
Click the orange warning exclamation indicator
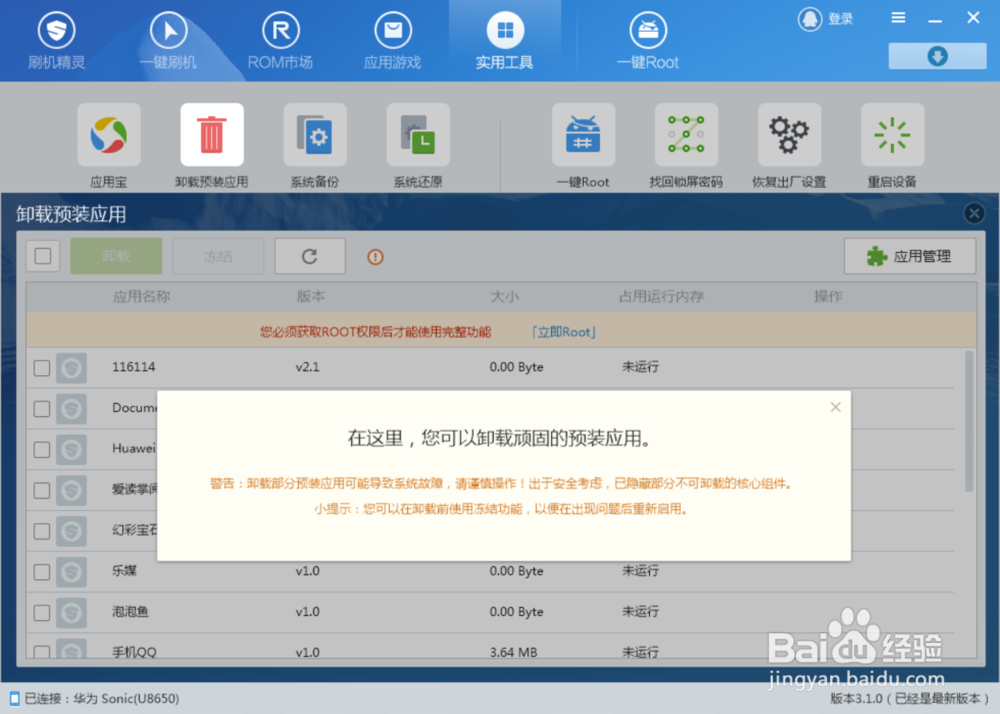374,256
